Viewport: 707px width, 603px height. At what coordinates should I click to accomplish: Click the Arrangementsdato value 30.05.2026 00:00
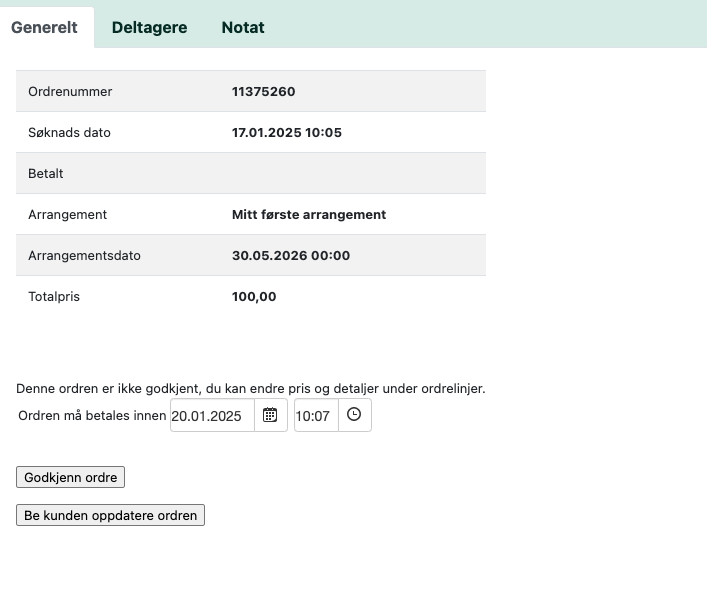[x=290, y=256]
